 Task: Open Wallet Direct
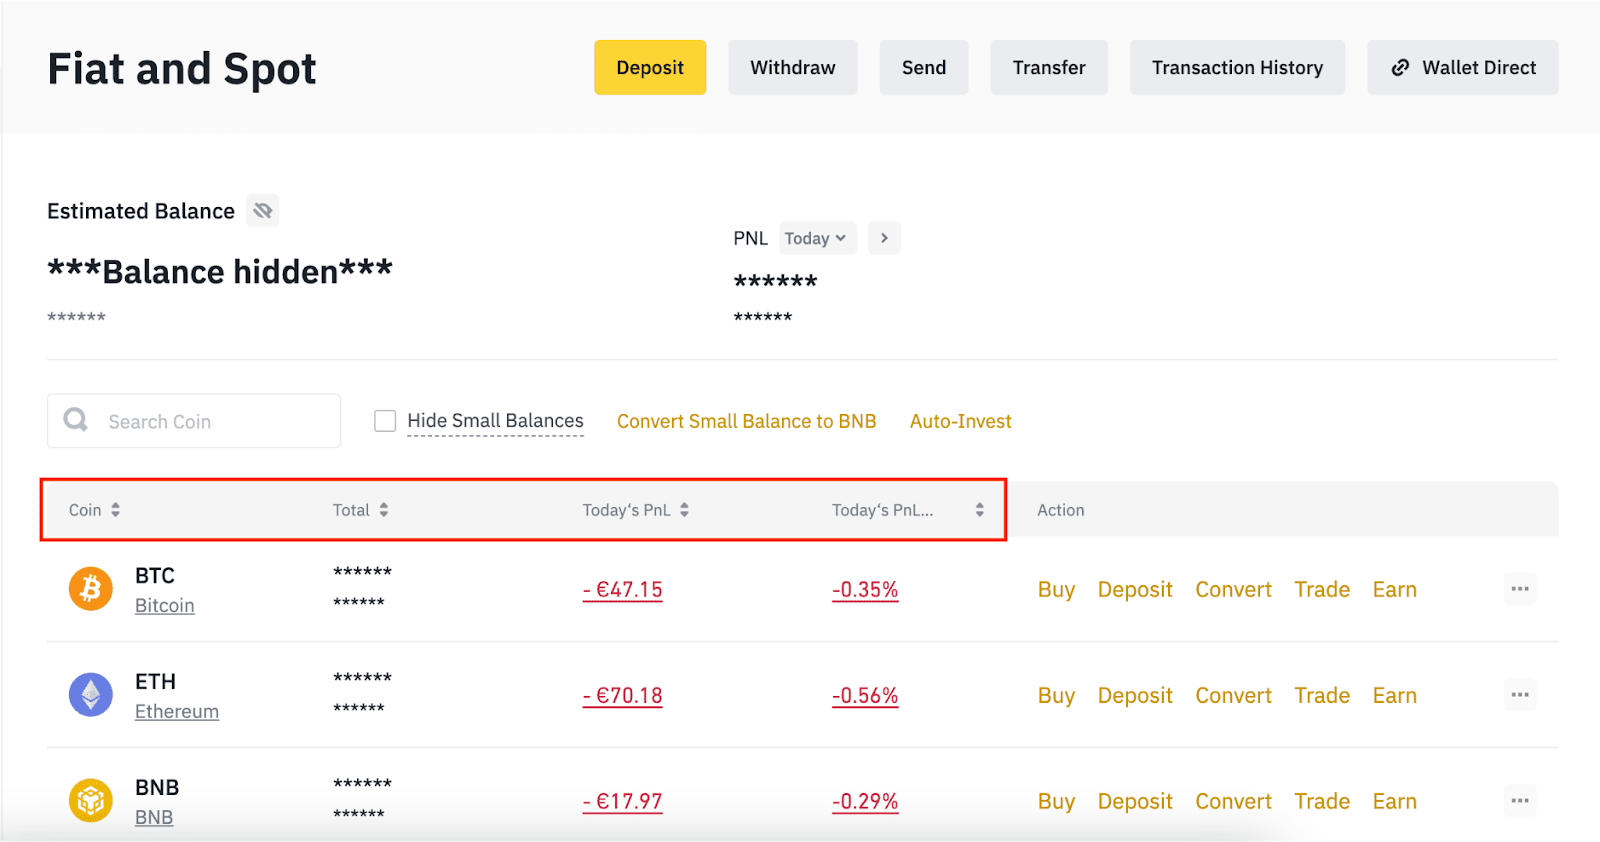point(1462,68)
